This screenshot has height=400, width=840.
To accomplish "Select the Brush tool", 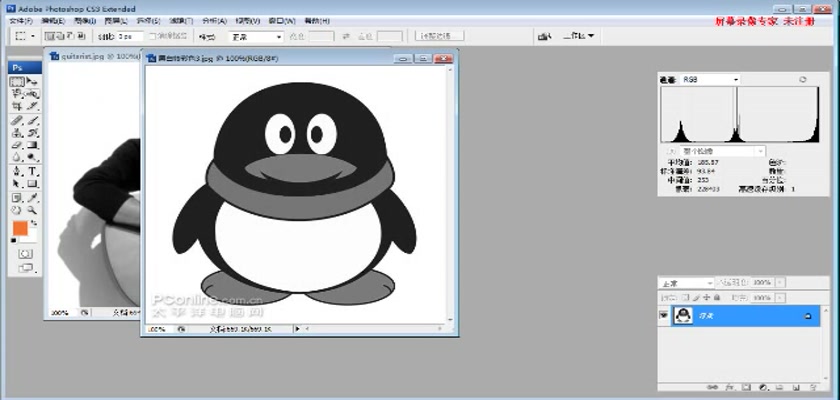I will [33, 120].
